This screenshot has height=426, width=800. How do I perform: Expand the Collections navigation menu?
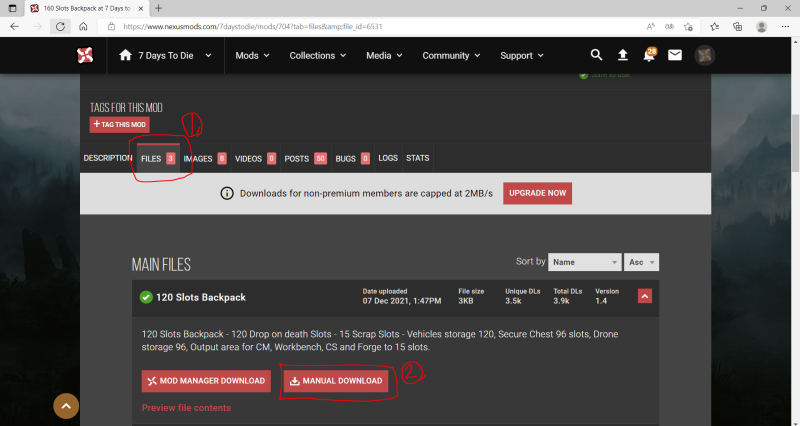pyautogui.click(x=318, y=56)
